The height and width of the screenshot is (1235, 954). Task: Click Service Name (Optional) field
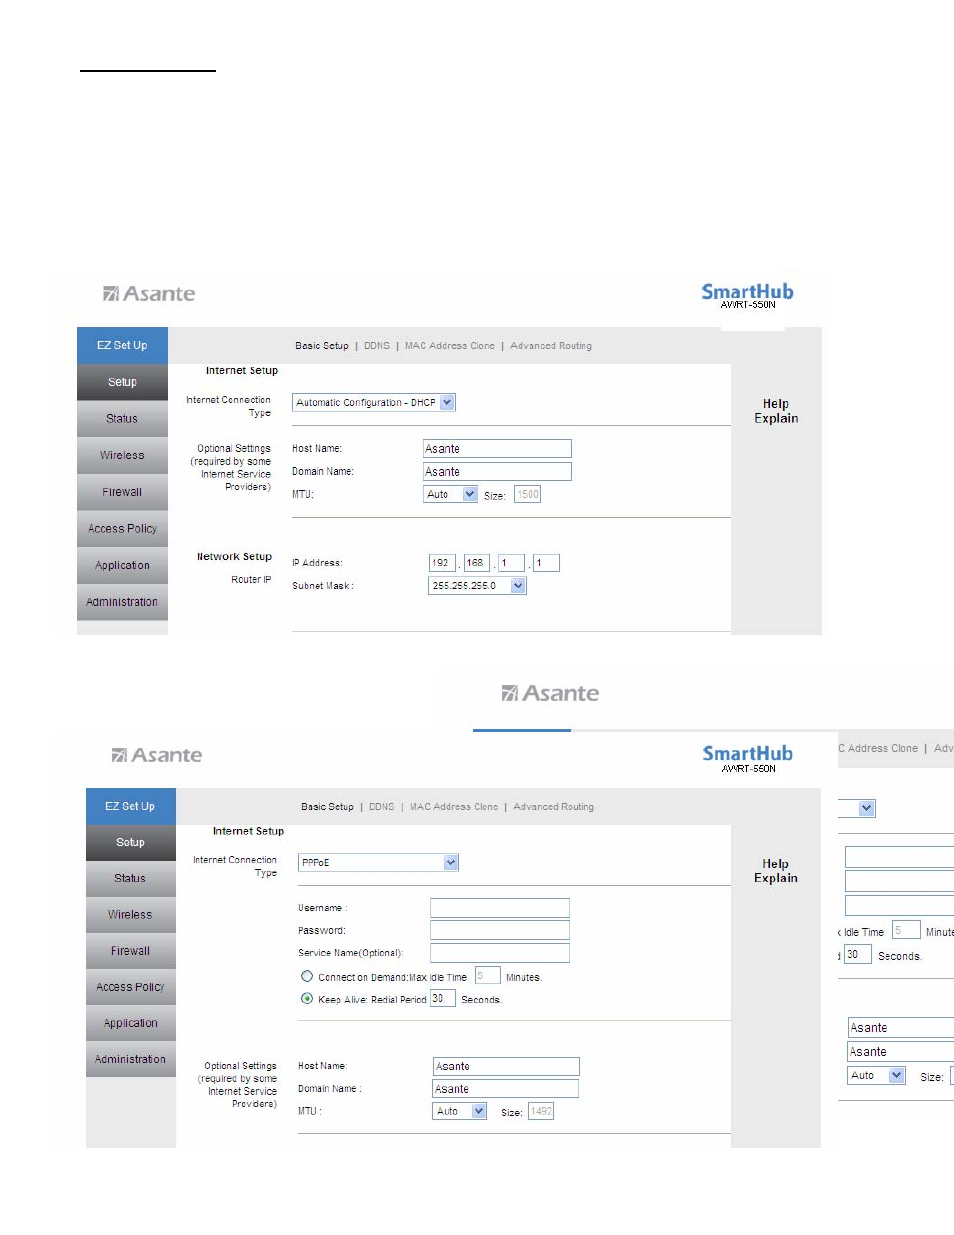(x=500, y=953)
